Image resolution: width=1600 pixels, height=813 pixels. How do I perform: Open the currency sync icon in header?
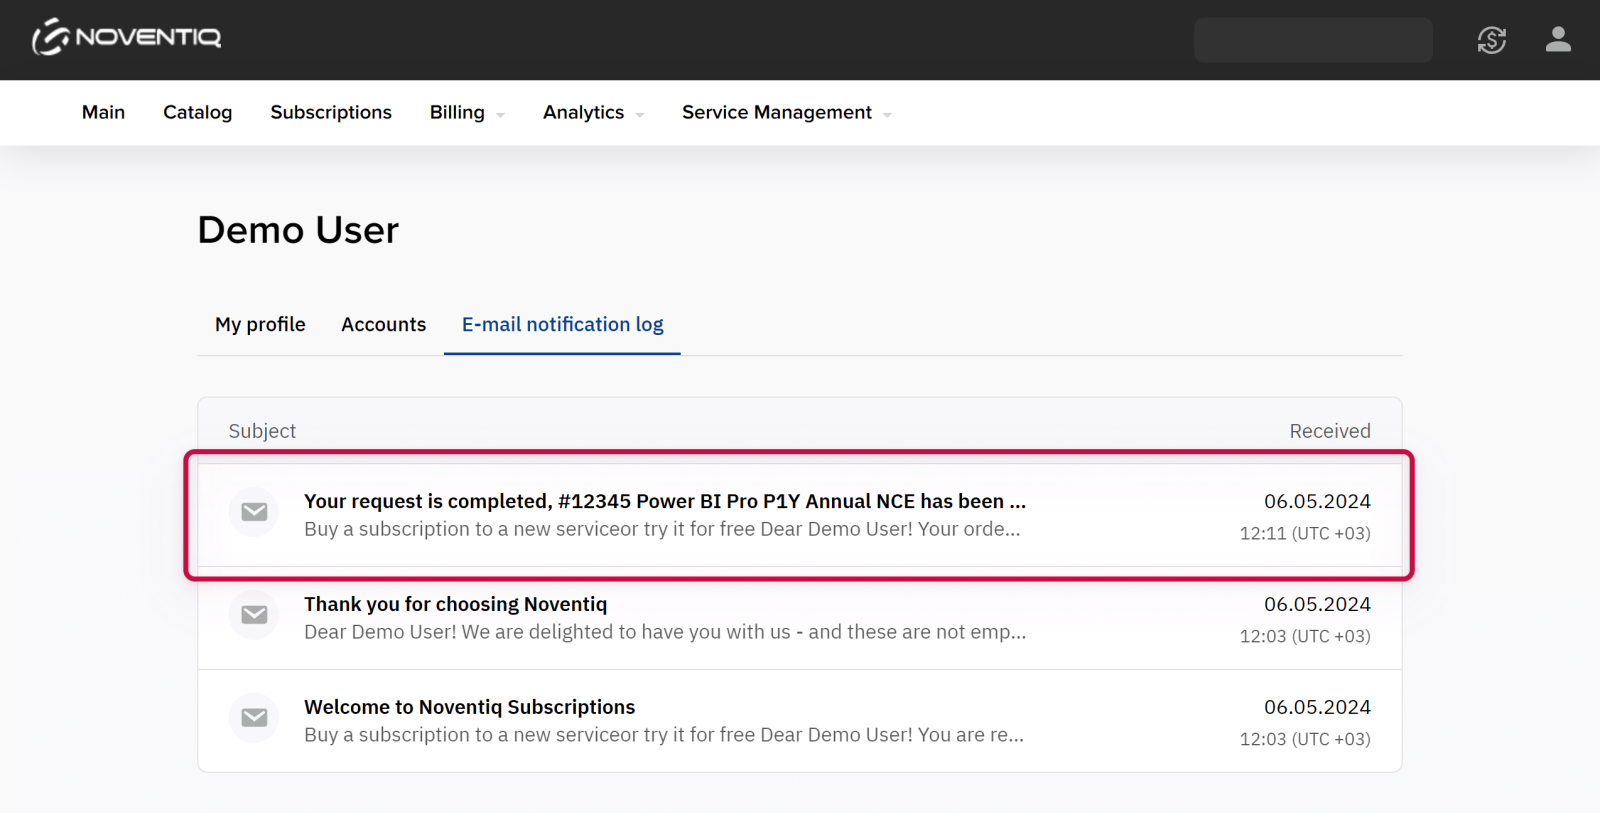(x=1491, y=40)
